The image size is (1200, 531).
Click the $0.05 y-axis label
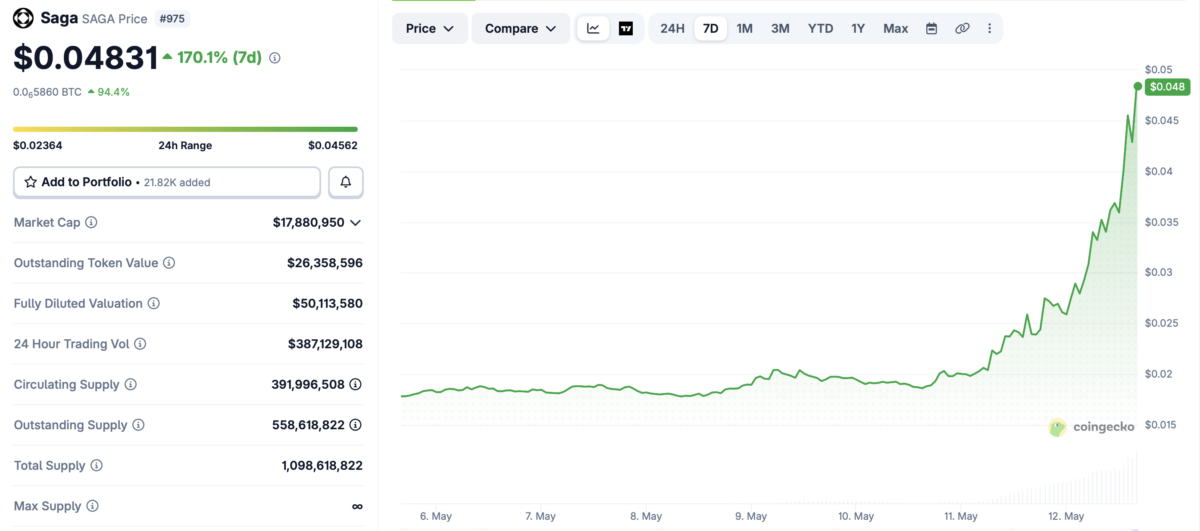(1159, 69)
